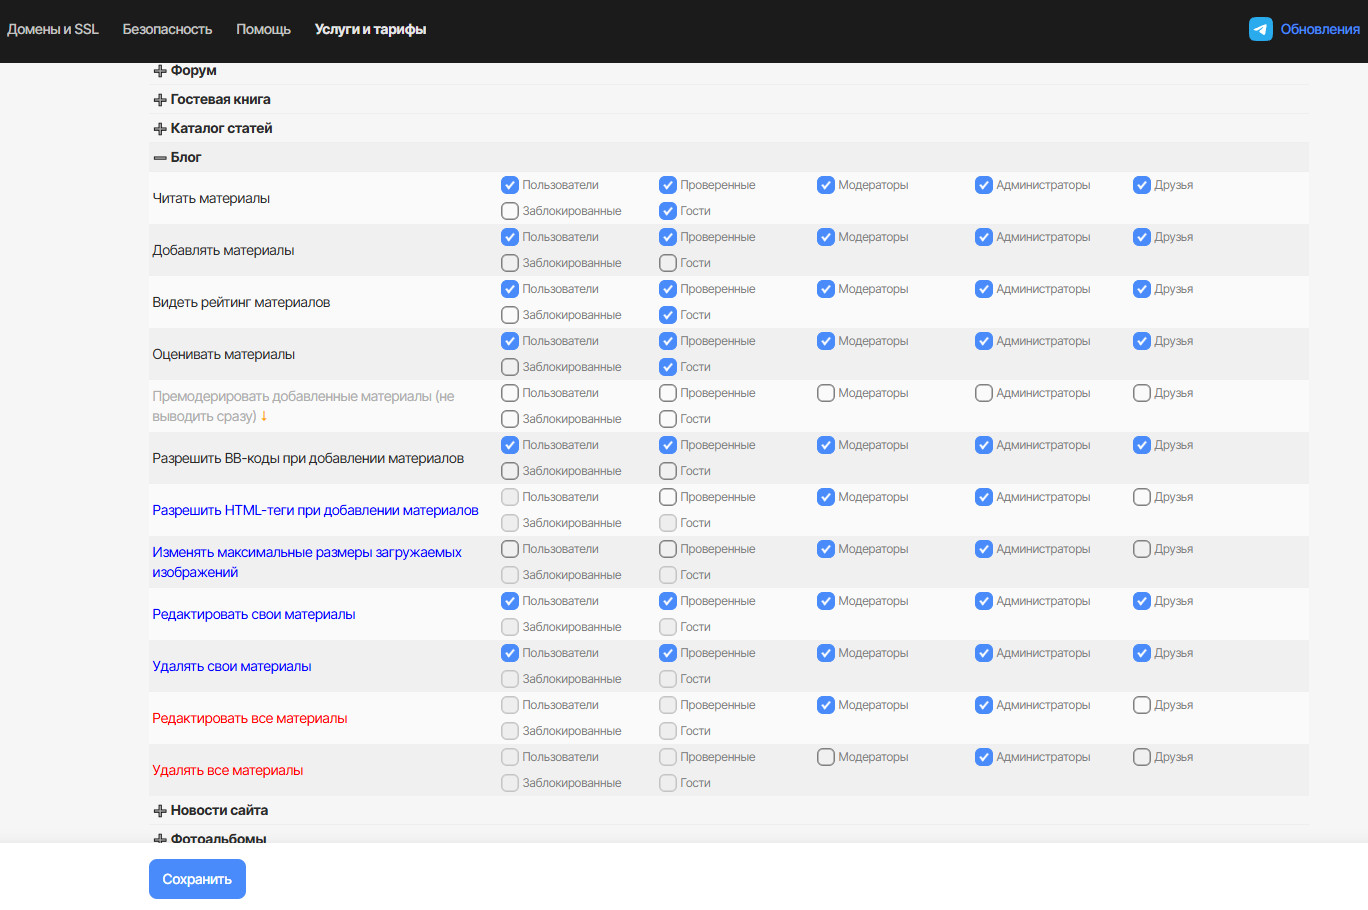Click the 'Оценивать материалы' row label
This screenshot has width=1368, height=910.
coord(224,354)
